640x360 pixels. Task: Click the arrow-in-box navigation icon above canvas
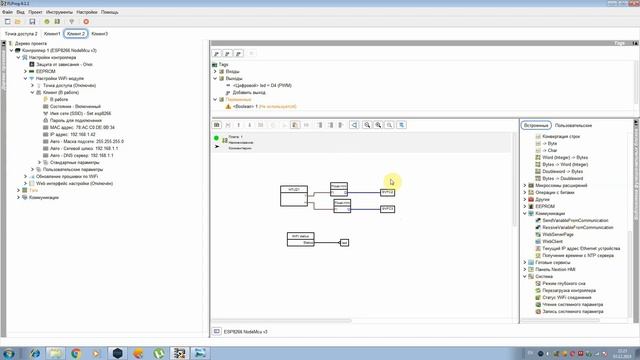tap(354, 125)
